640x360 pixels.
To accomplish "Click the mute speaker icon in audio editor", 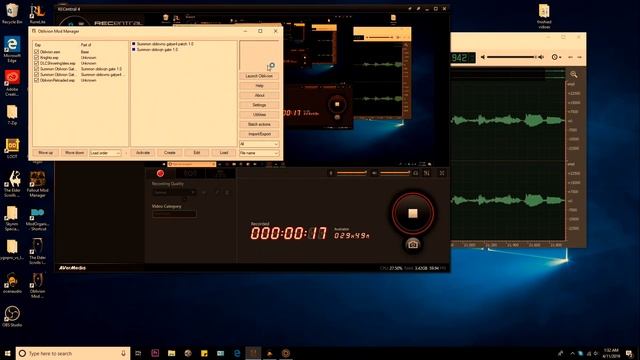I will tap(483, 57).
